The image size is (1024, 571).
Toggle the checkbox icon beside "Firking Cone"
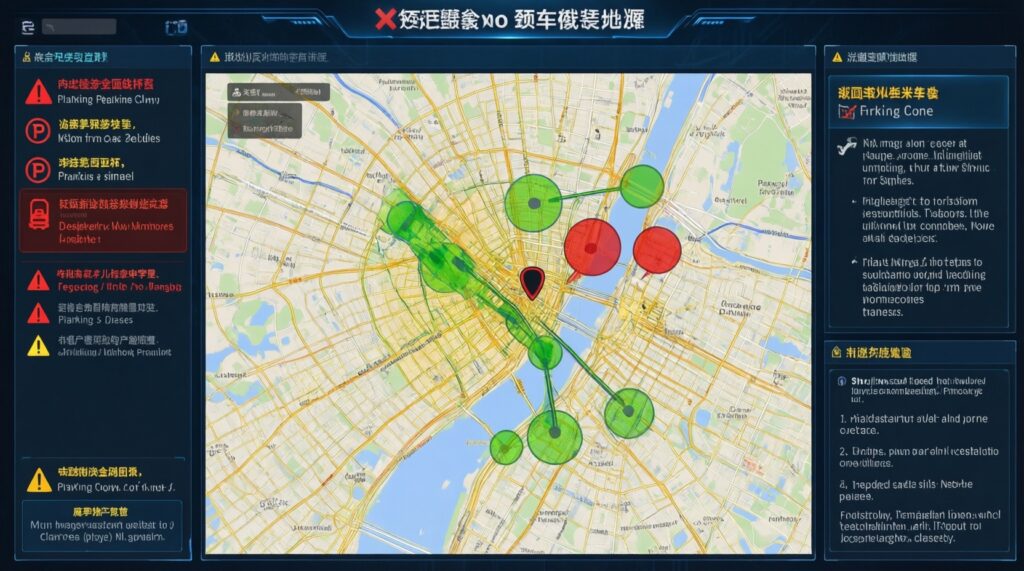(845, 112)
